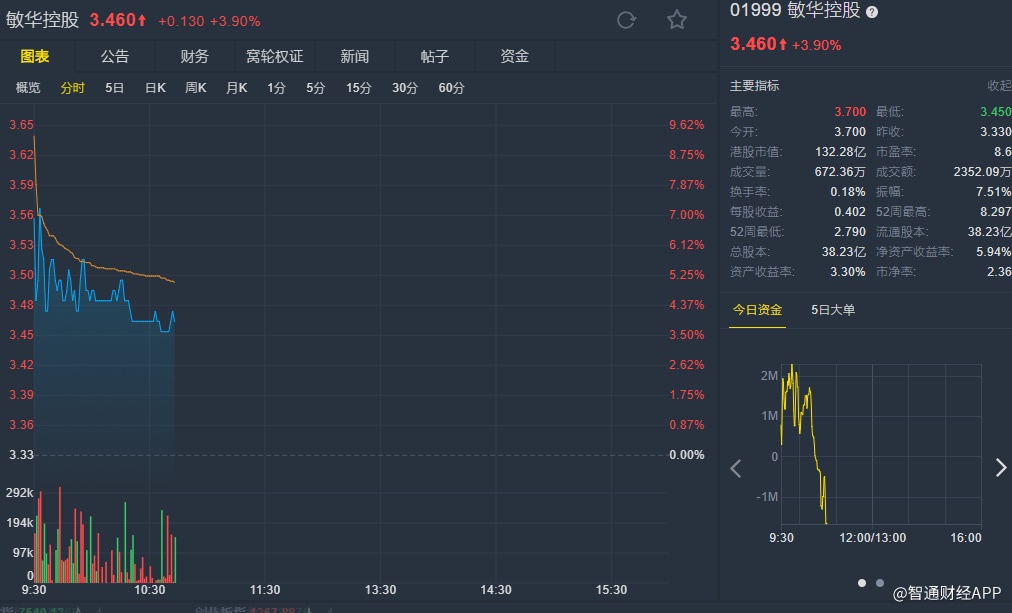
Task: Open the 窝轮权证 tab
Action: pos(275,56)
